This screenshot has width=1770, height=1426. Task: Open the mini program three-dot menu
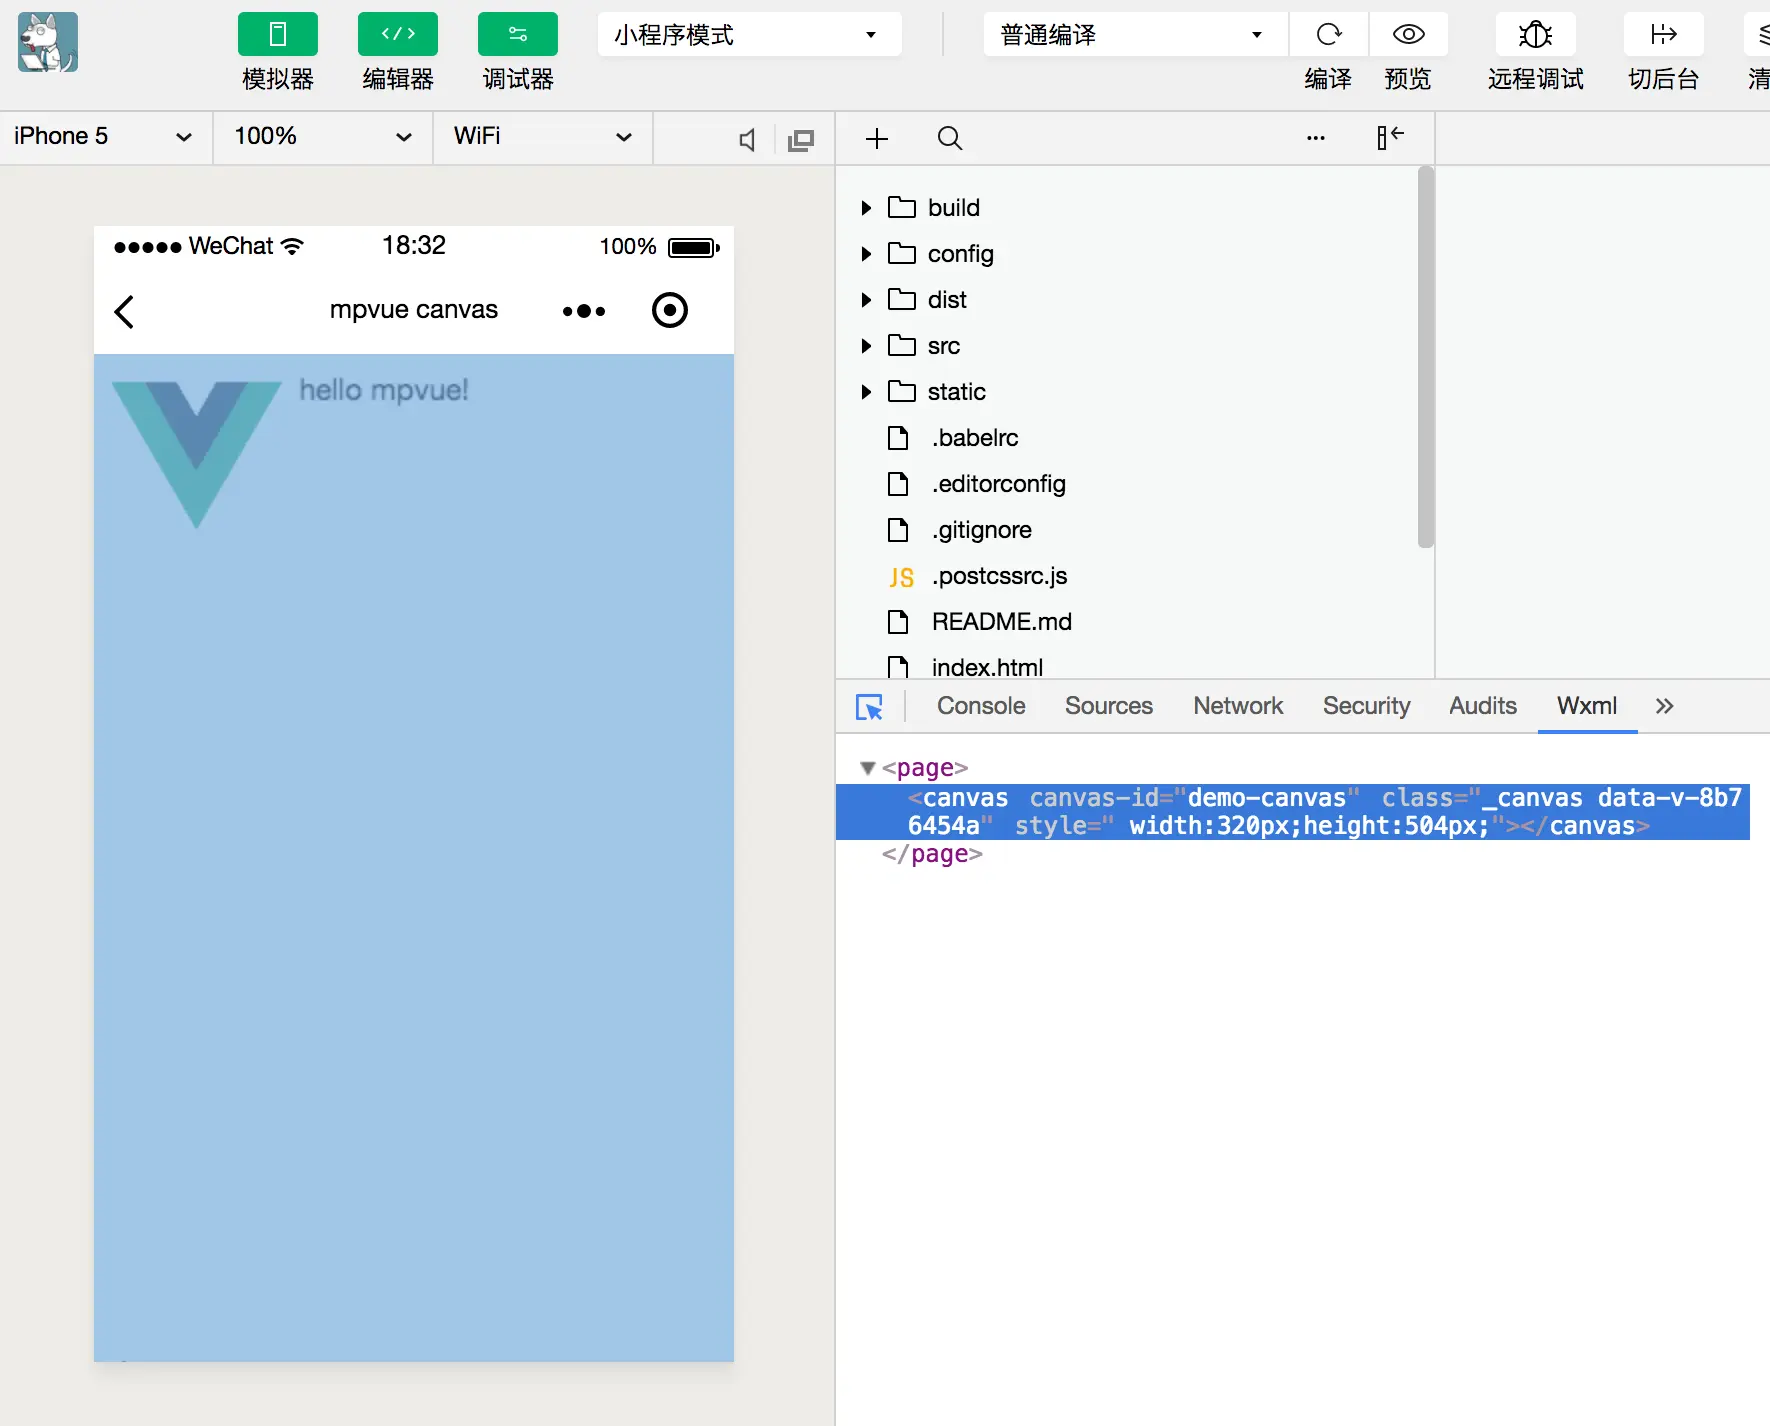tap(584, 311)
